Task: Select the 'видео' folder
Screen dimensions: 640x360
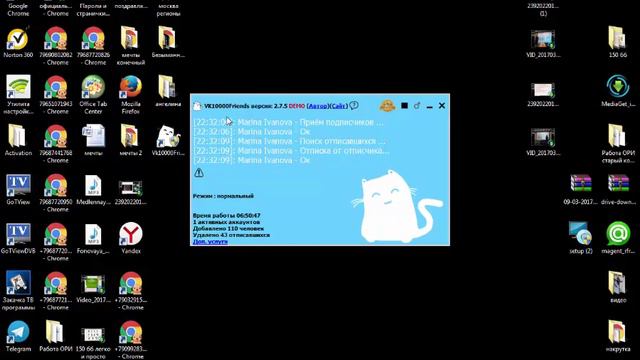Action: 618,287
